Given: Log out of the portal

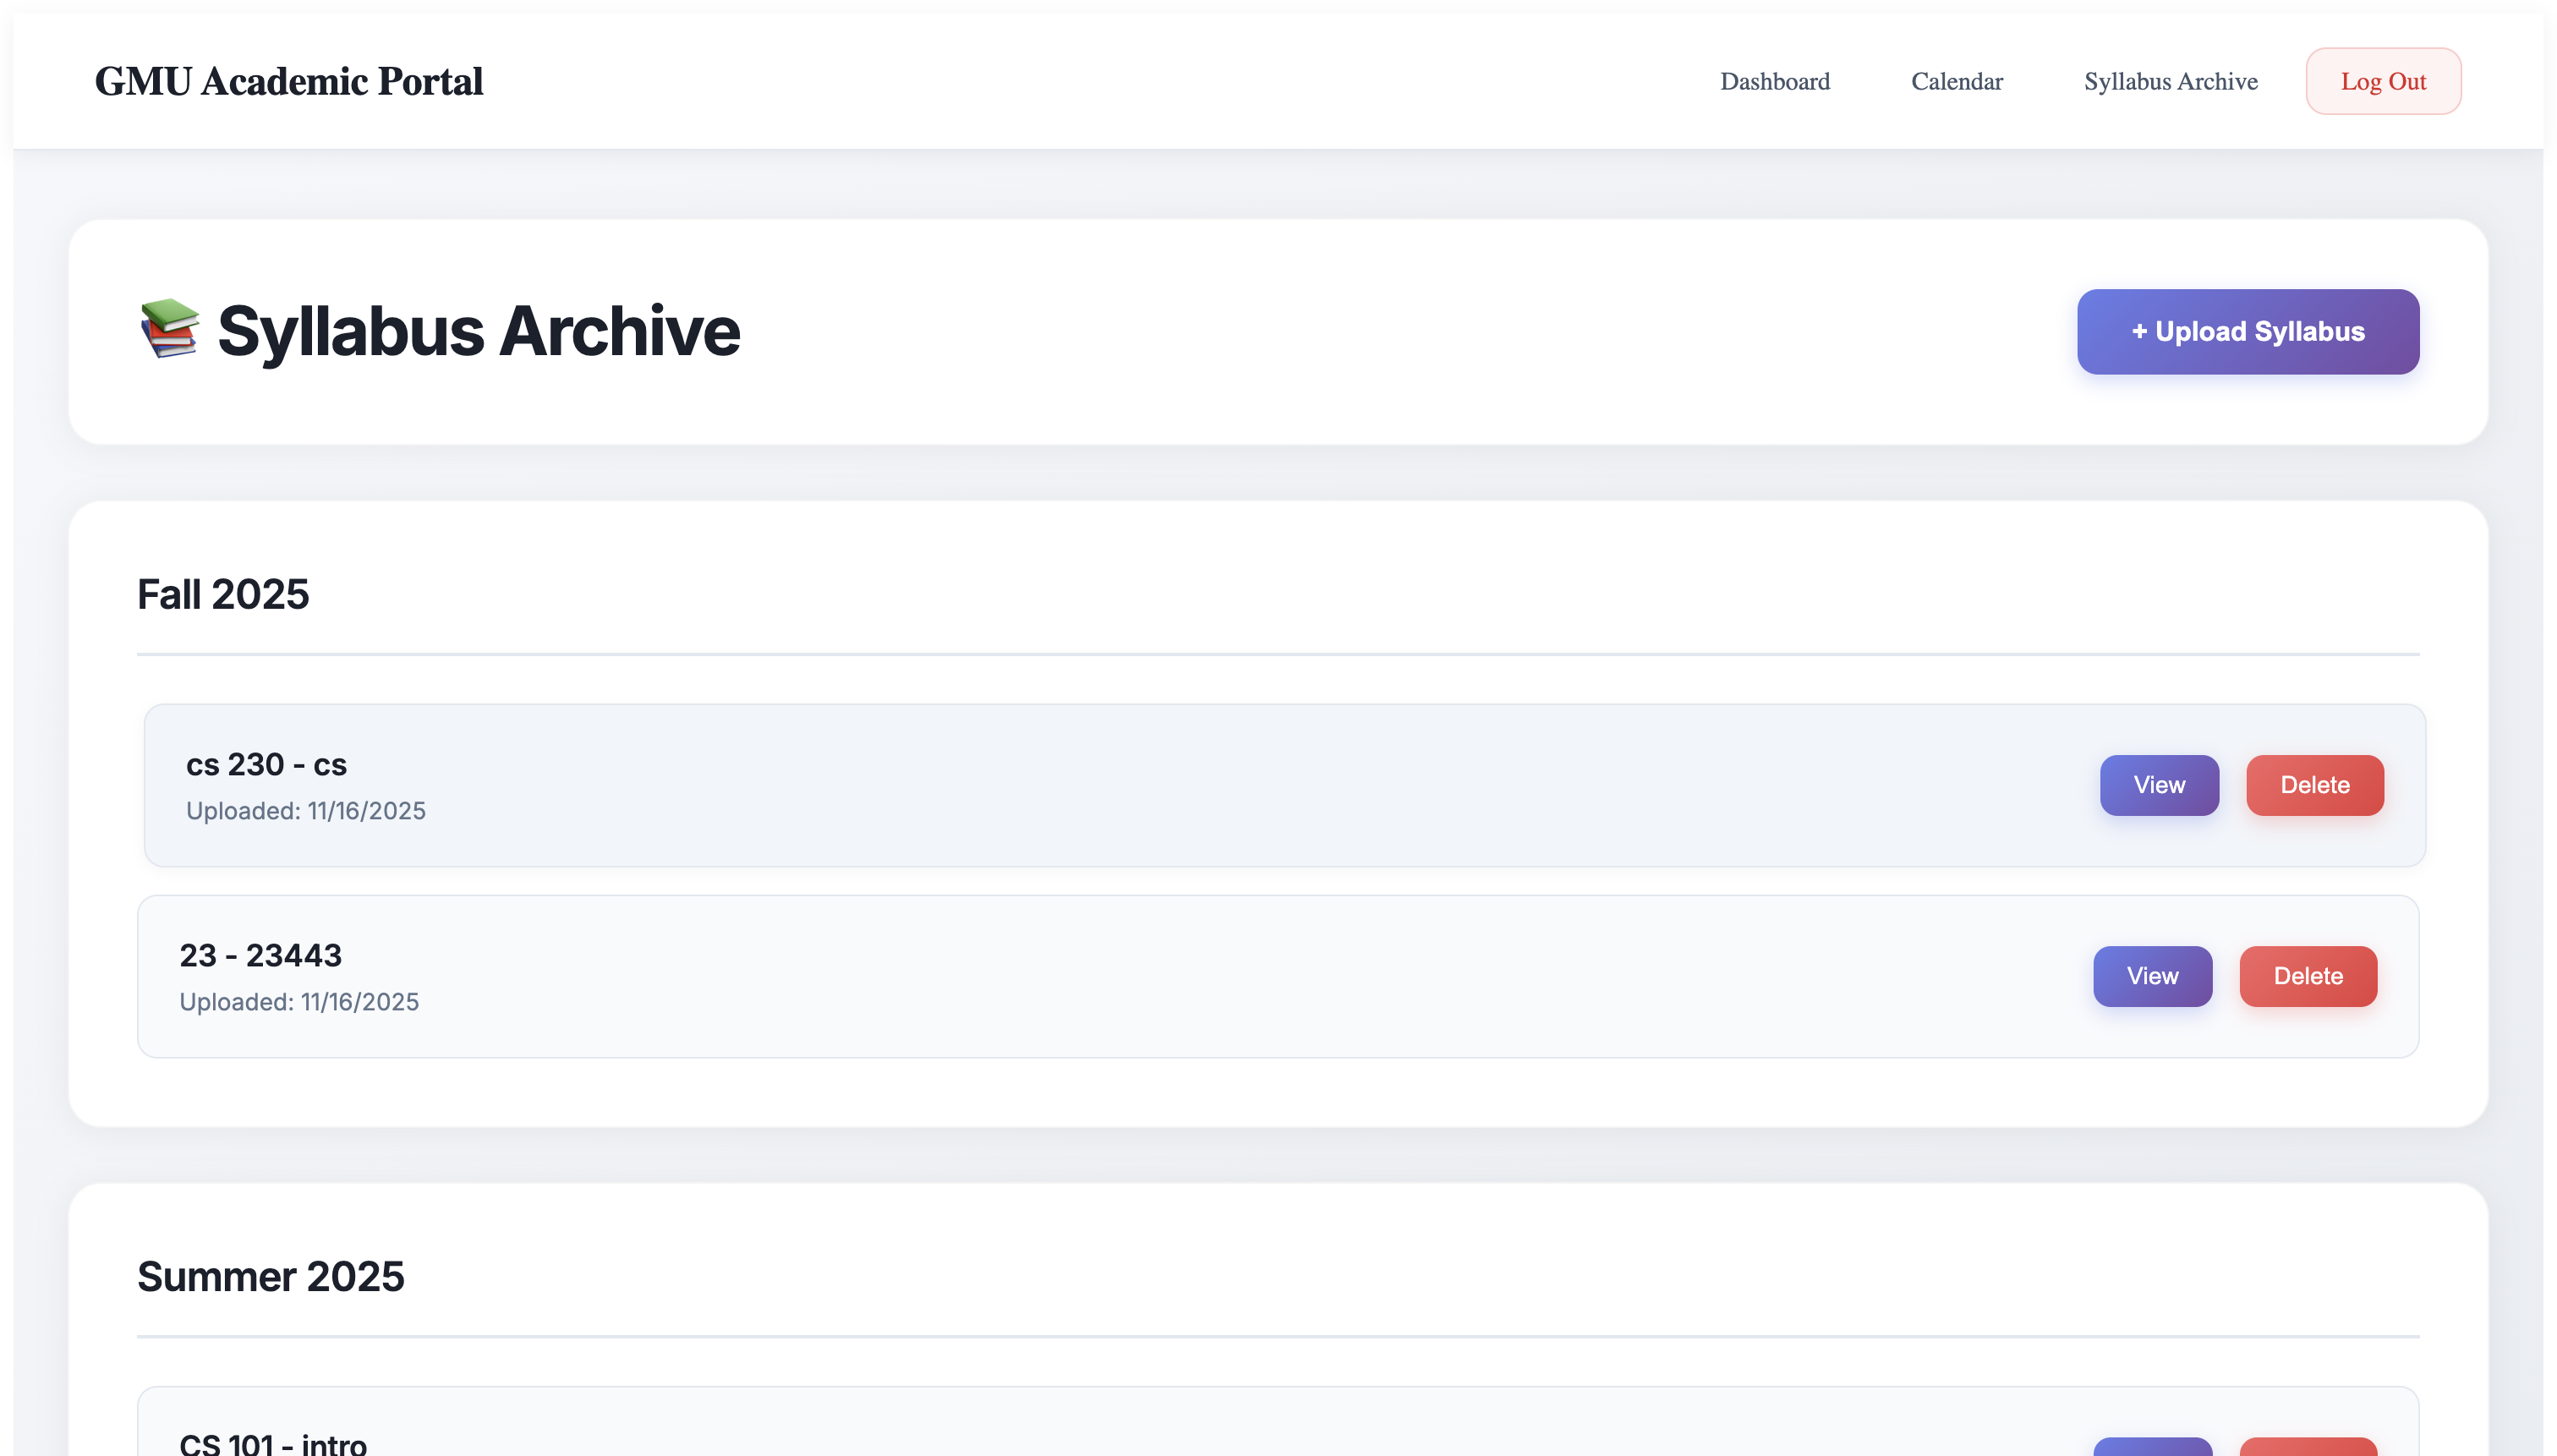Looking at the screenshot, I should click(x=2382, y=81).
